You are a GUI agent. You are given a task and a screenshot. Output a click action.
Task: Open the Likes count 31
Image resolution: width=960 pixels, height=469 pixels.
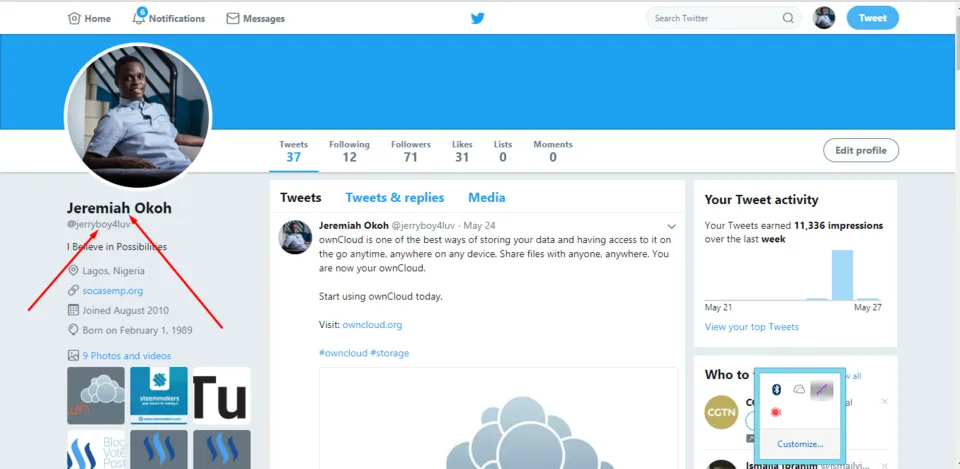[462, 151]
